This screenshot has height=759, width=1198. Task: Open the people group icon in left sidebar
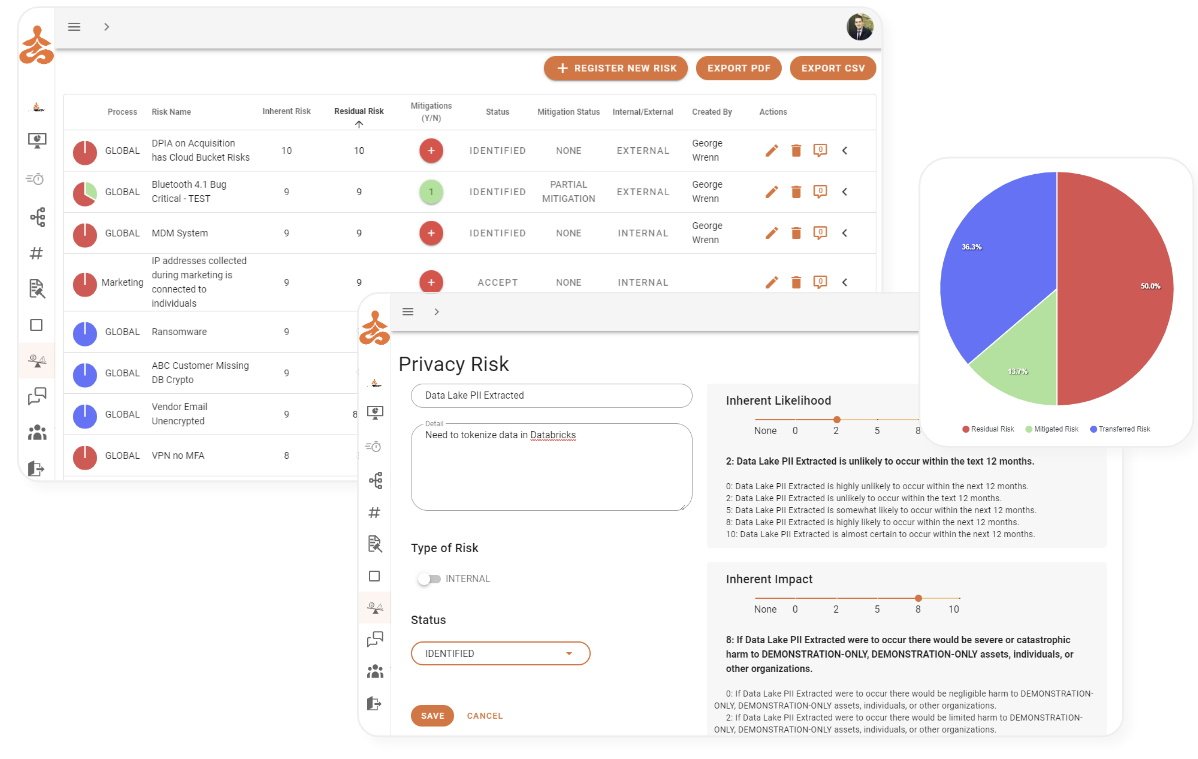[37, 433]
